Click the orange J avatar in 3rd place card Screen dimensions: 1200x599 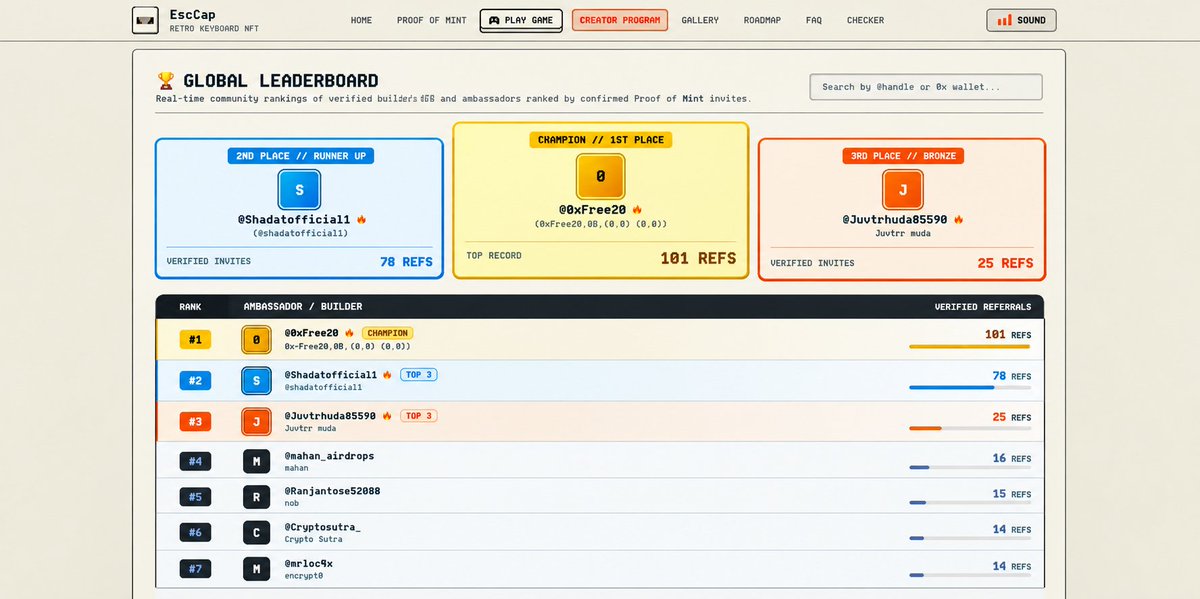pyautogui.click(x=902, y=190)
